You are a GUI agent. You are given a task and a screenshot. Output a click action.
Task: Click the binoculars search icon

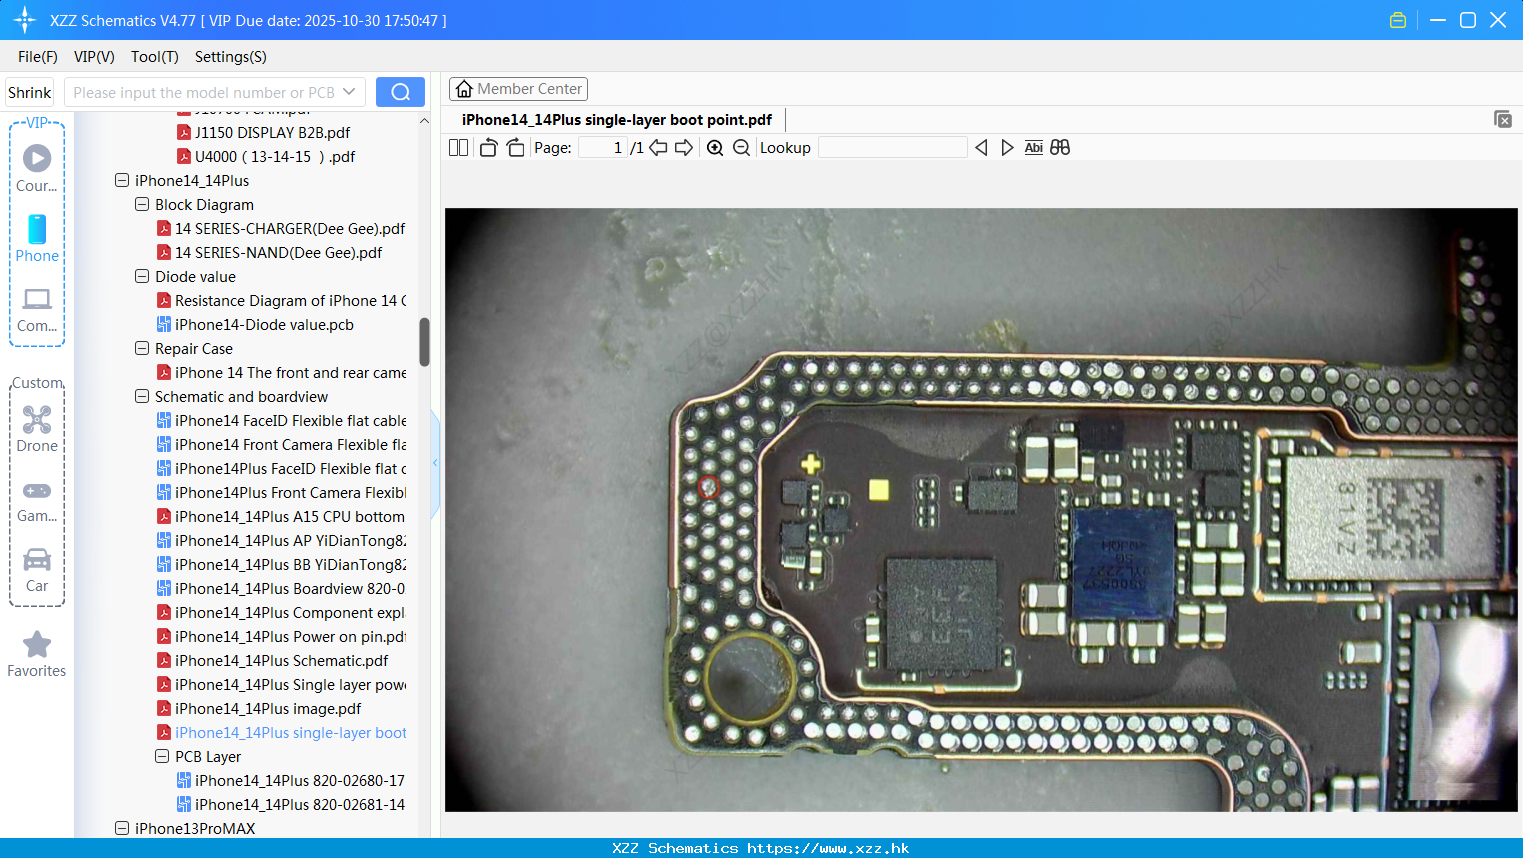tap(1060, 148)
